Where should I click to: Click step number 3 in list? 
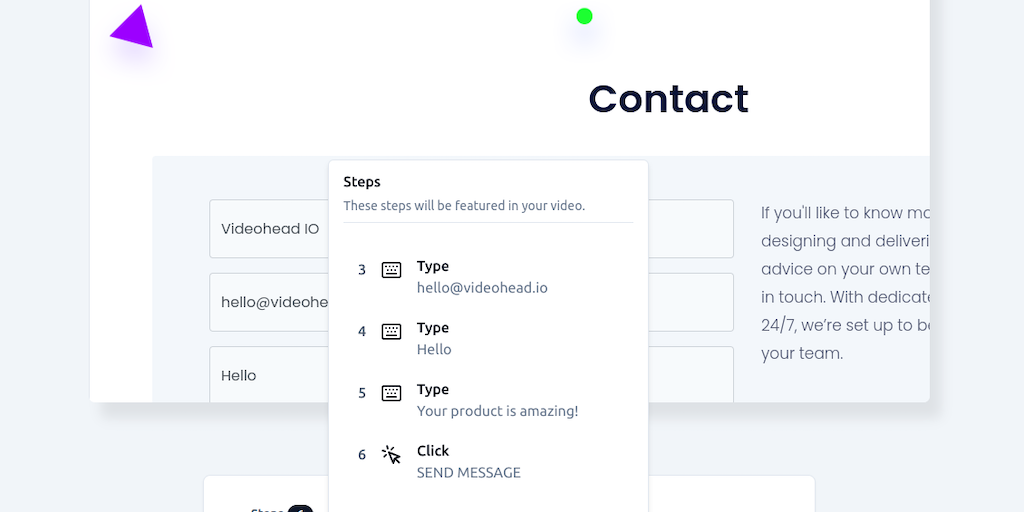click(x=362, y=270)
